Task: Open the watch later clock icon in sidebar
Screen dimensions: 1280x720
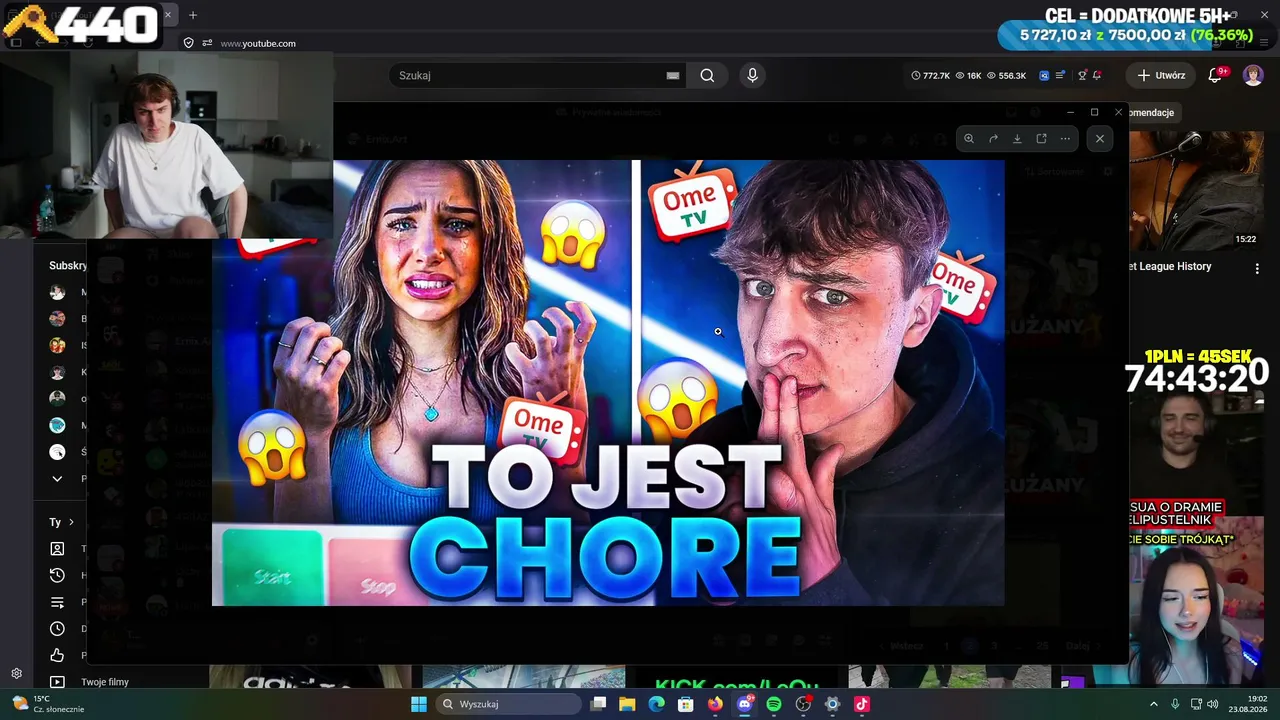Action: pos(57,629)
